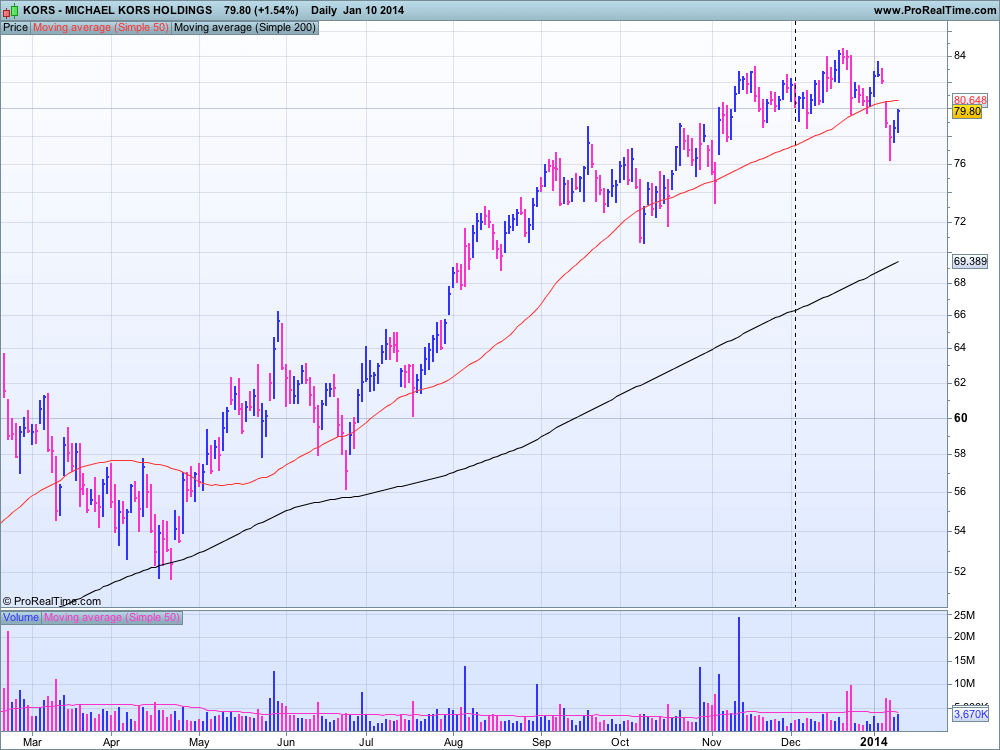The width and height of the screenshot is (1000, 750).
Task: Click the candlestick chart icon beside KORS
Action: 11,10
